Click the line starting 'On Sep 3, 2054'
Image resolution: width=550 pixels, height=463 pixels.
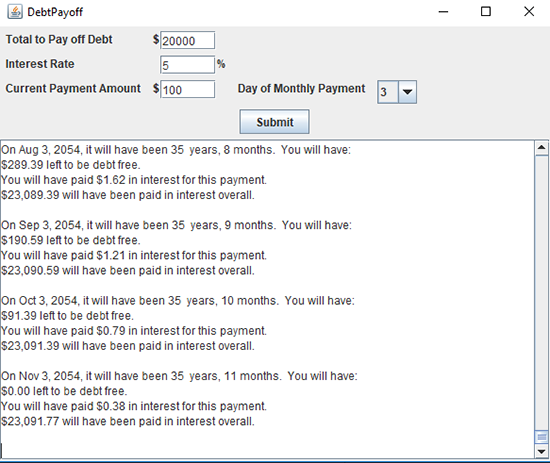pos(176,225)
